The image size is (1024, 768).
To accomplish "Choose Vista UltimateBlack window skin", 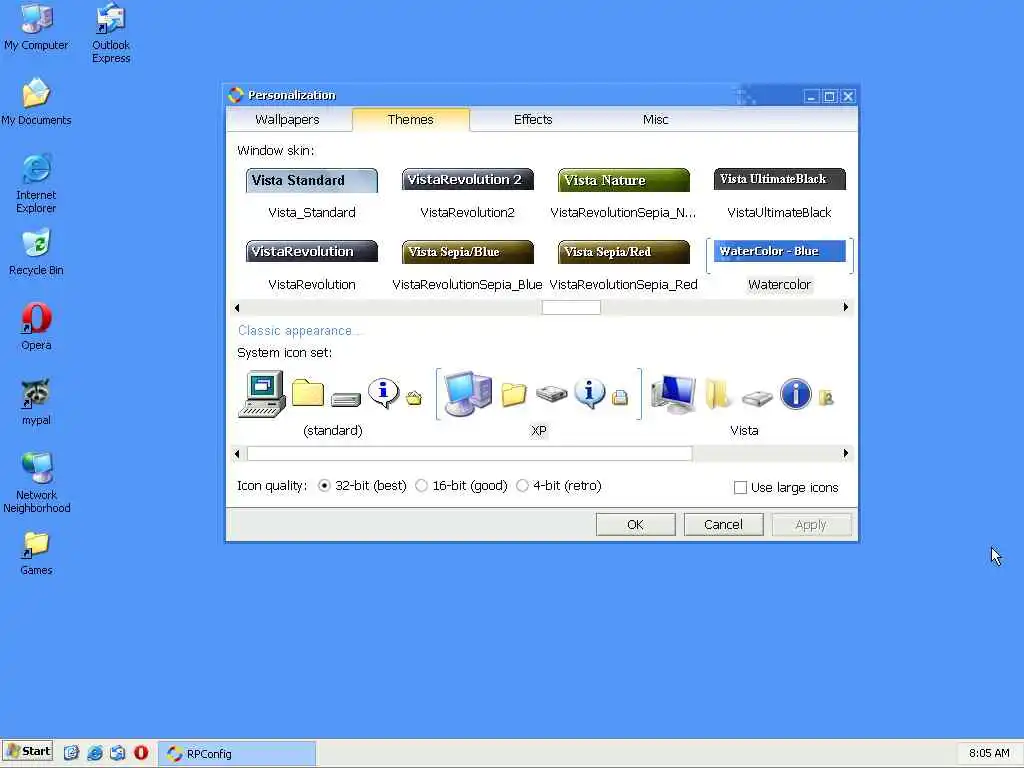I will coord(780,195).
